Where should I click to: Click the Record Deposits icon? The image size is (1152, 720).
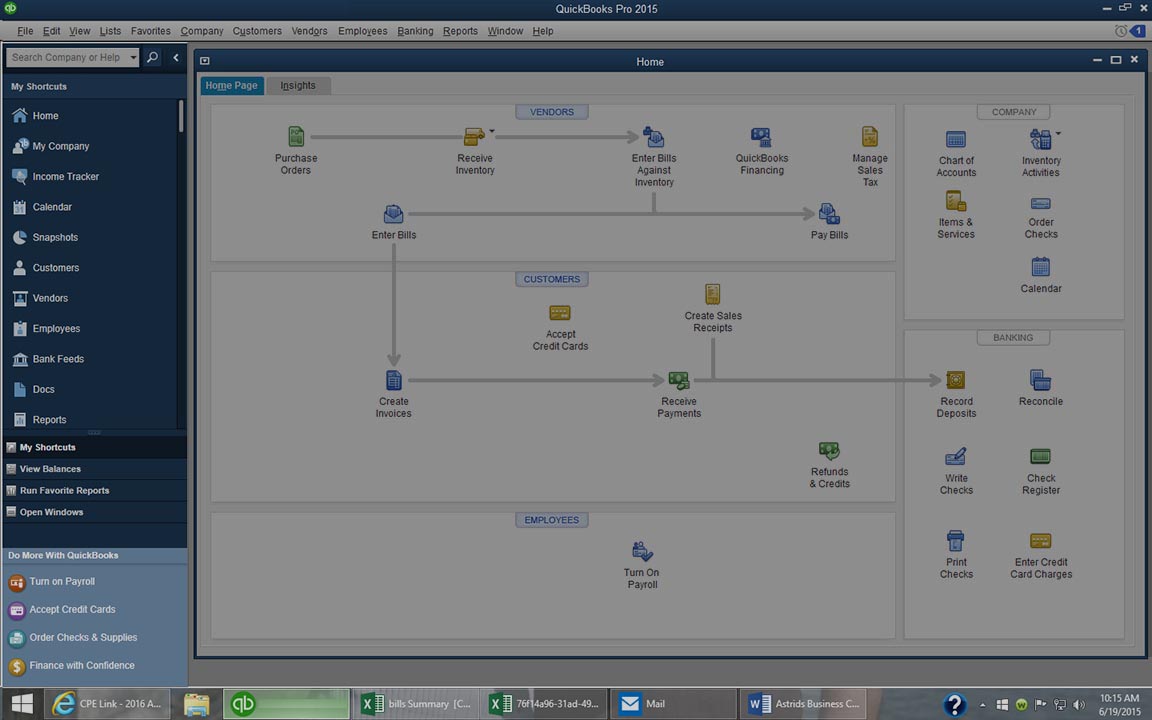[956, 381]
